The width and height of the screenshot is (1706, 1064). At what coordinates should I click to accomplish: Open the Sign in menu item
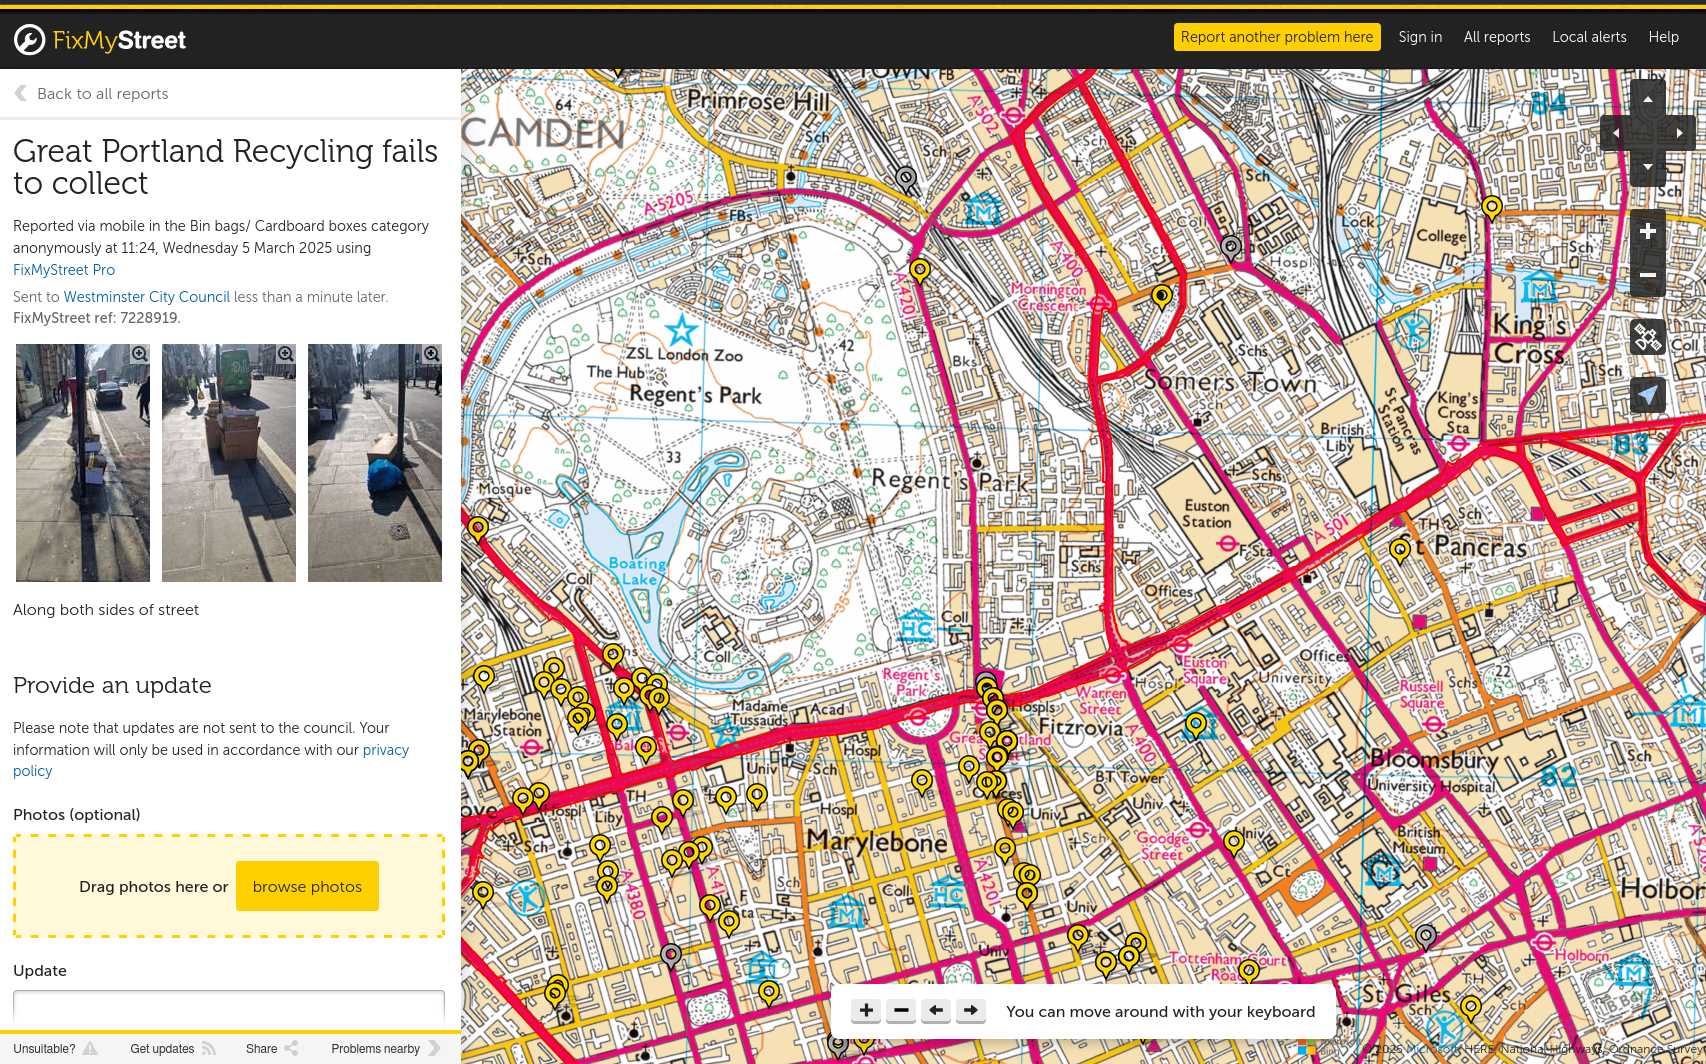point(1420,37)
